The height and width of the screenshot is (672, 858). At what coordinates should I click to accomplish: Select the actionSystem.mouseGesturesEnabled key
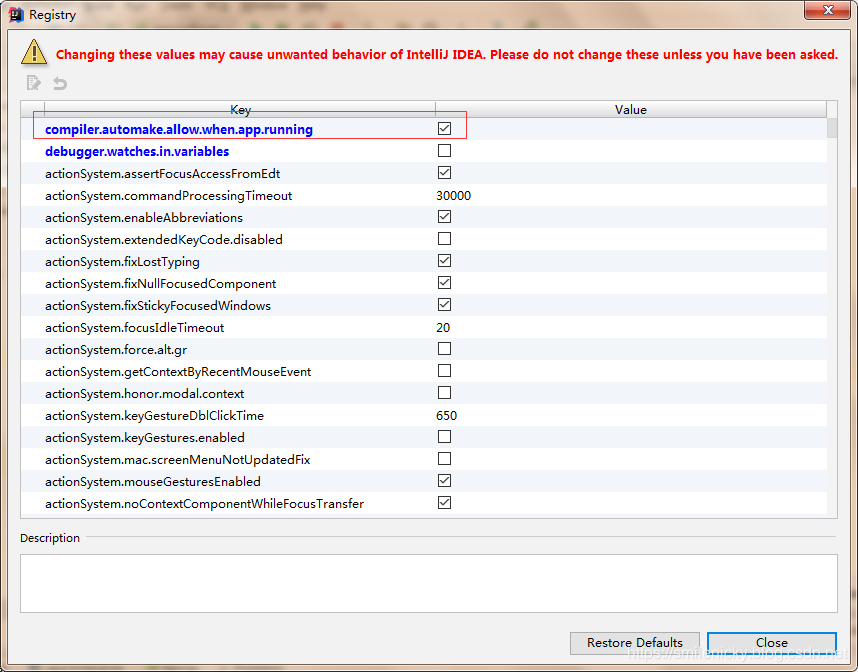[x=153, y=482]
